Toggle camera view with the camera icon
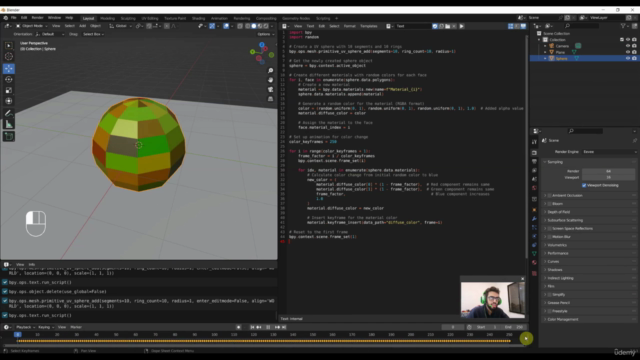Image resolution: width=640 pixels, height=360 pixels. (x=270, y=89)
